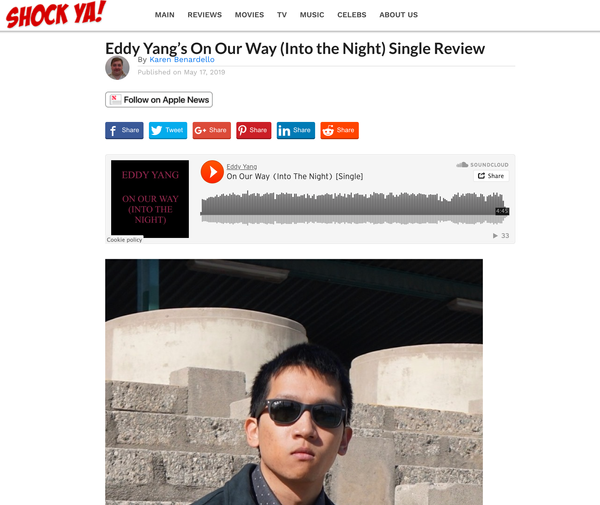Open the ABOUT US page
The height and width of the screenshot is (505, 600).
pos(399,15)
